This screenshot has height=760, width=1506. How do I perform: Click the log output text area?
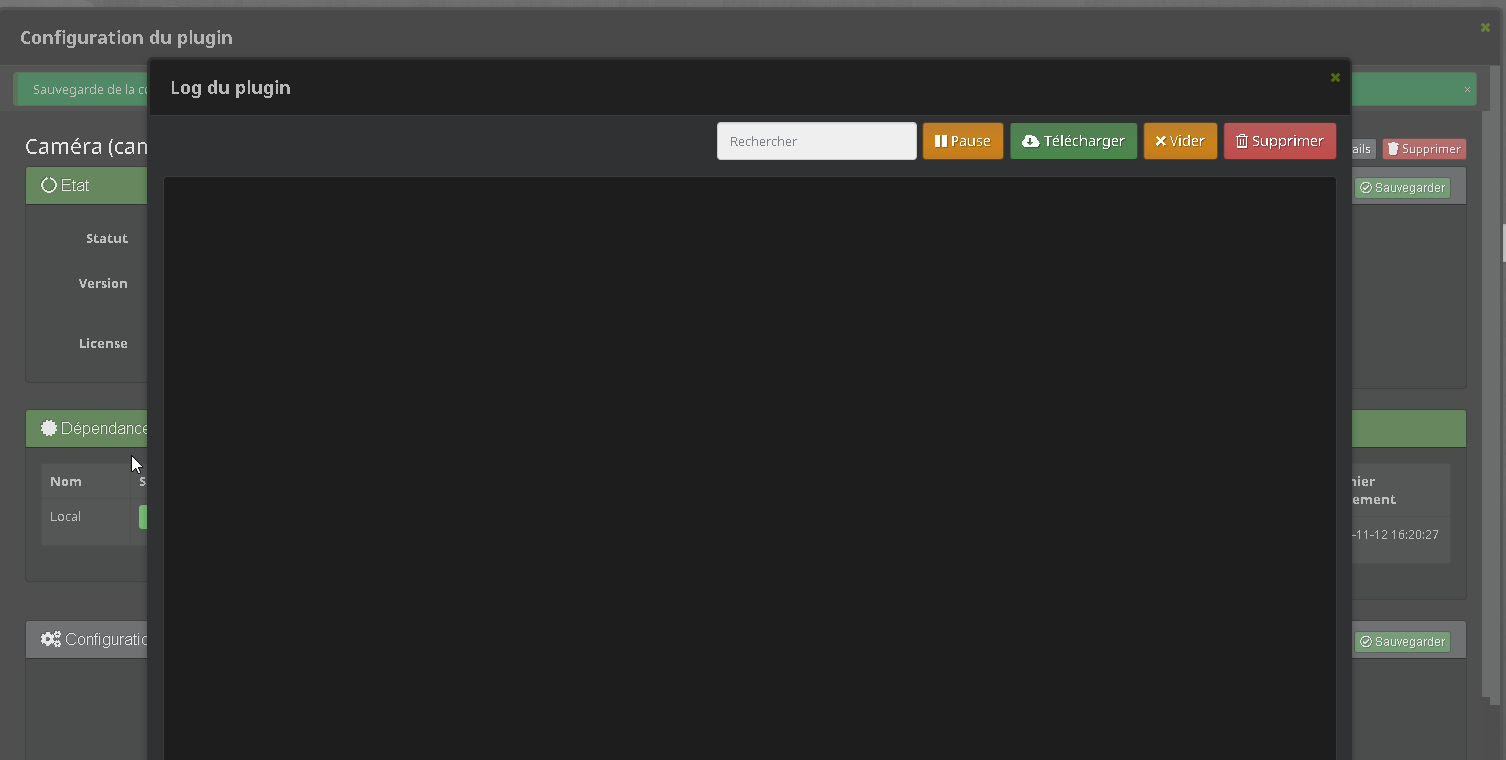tap(750, 468)
